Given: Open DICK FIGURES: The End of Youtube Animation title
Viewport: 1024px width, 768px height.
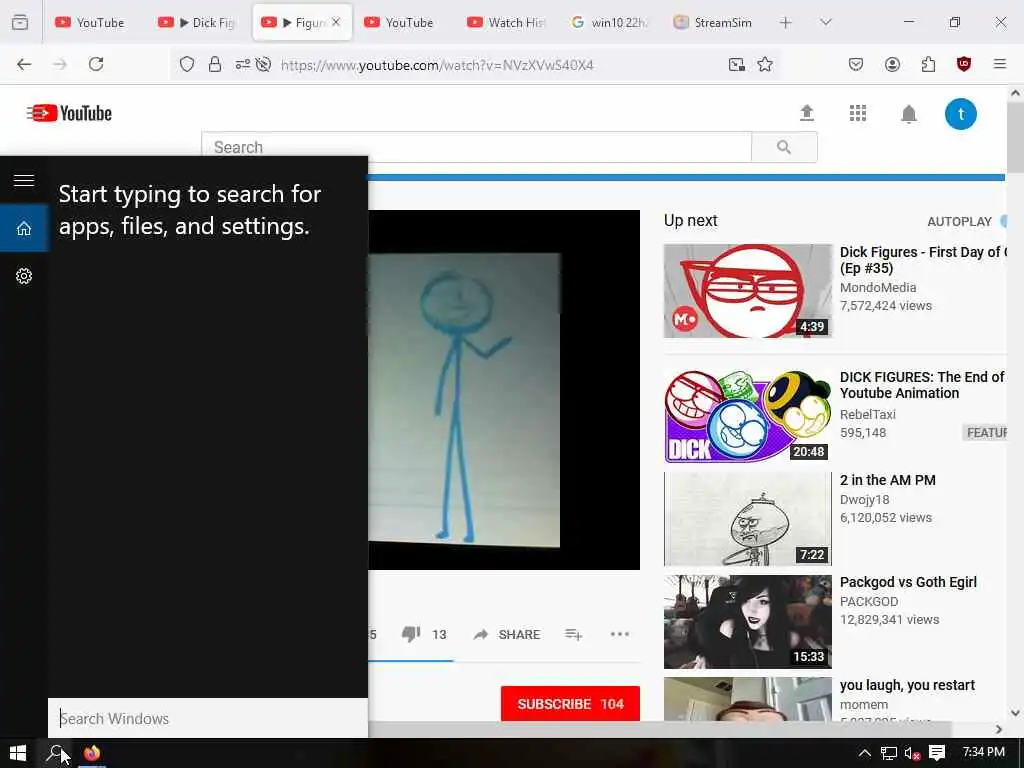Looking at the screenshot, I should pyautogui.click(x=921, y=385).
